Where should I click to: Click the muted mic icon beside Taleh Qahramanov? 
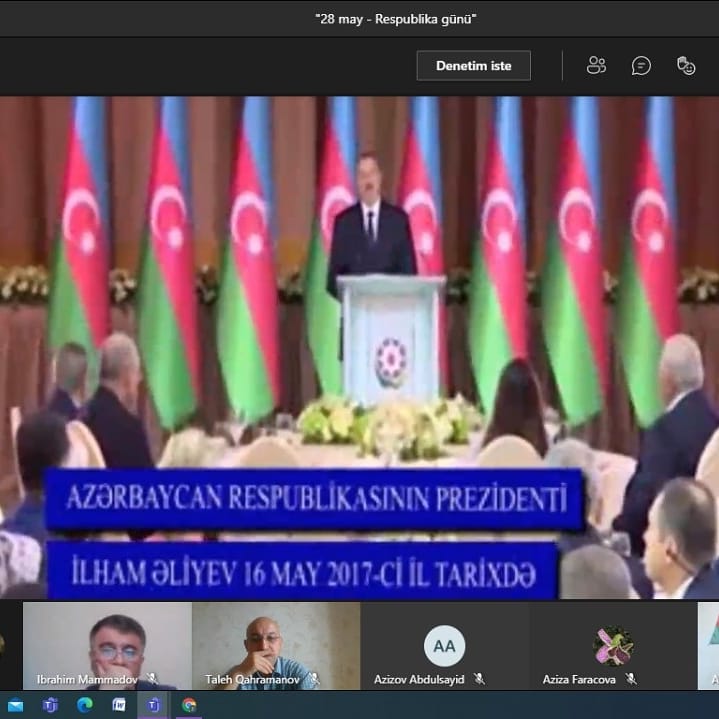(x=313, y=678)
